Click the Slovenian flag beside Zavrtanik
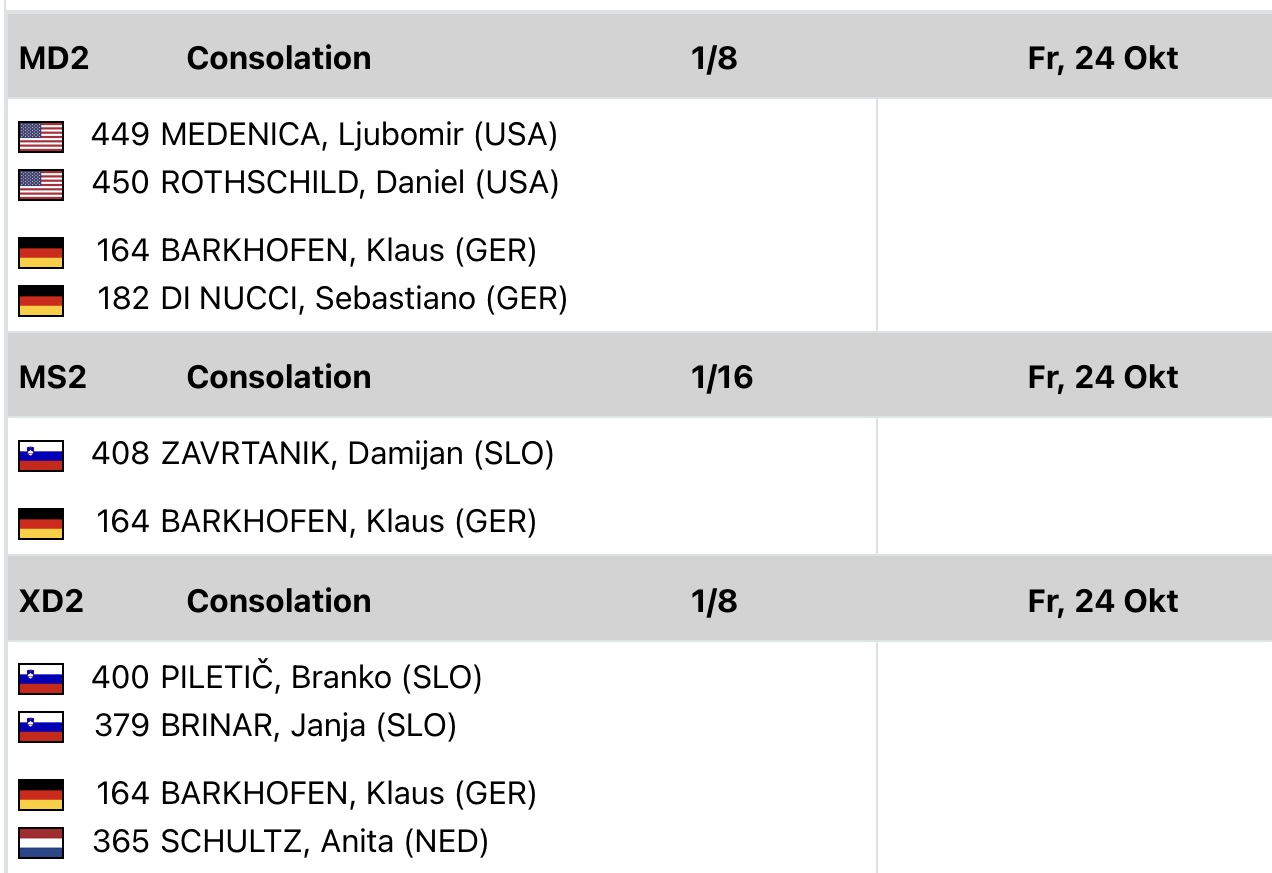This screenshot has width=1272, height=873. coord(41,456)
